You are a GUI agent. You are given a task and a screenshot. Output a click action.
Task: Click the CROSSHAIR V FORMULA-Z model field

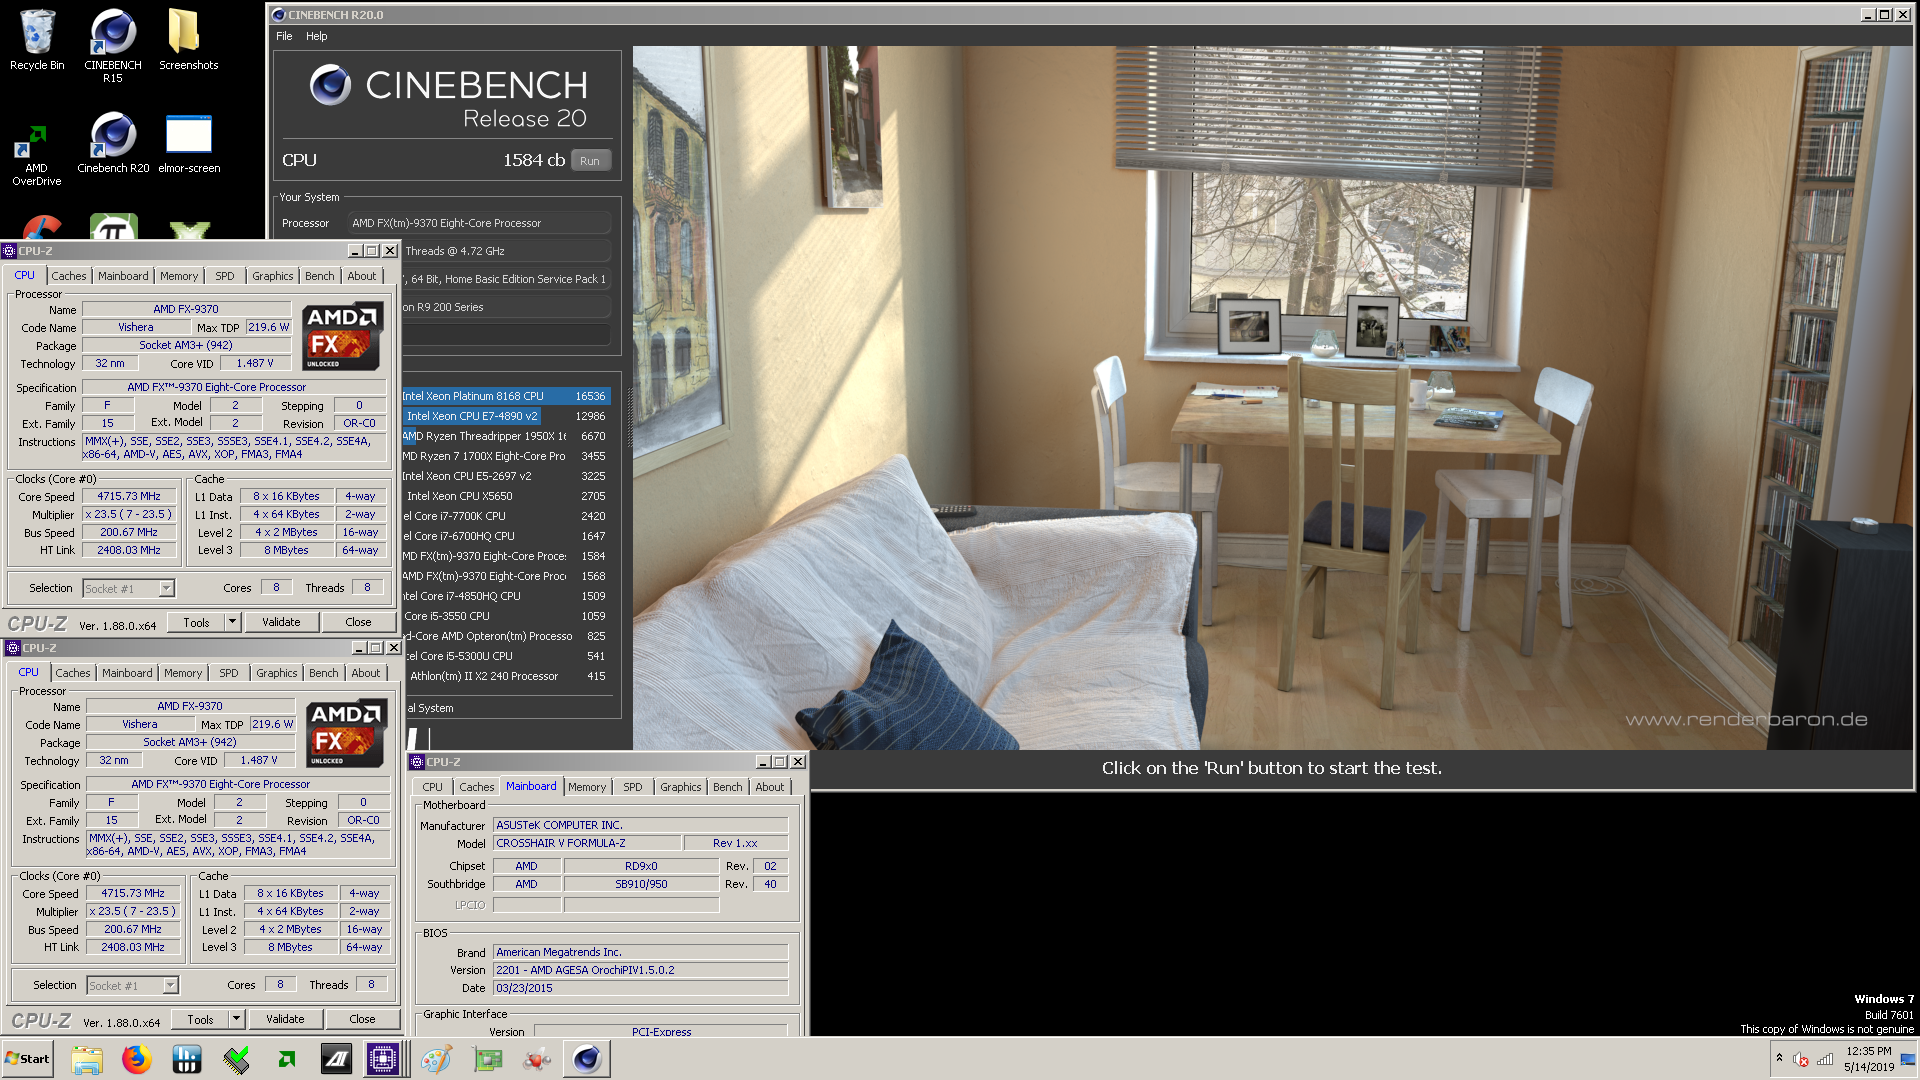pos(587,843)
